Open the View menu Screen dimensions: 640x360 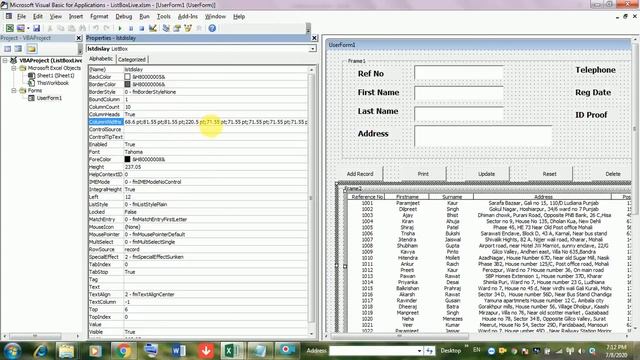point(56,16)
